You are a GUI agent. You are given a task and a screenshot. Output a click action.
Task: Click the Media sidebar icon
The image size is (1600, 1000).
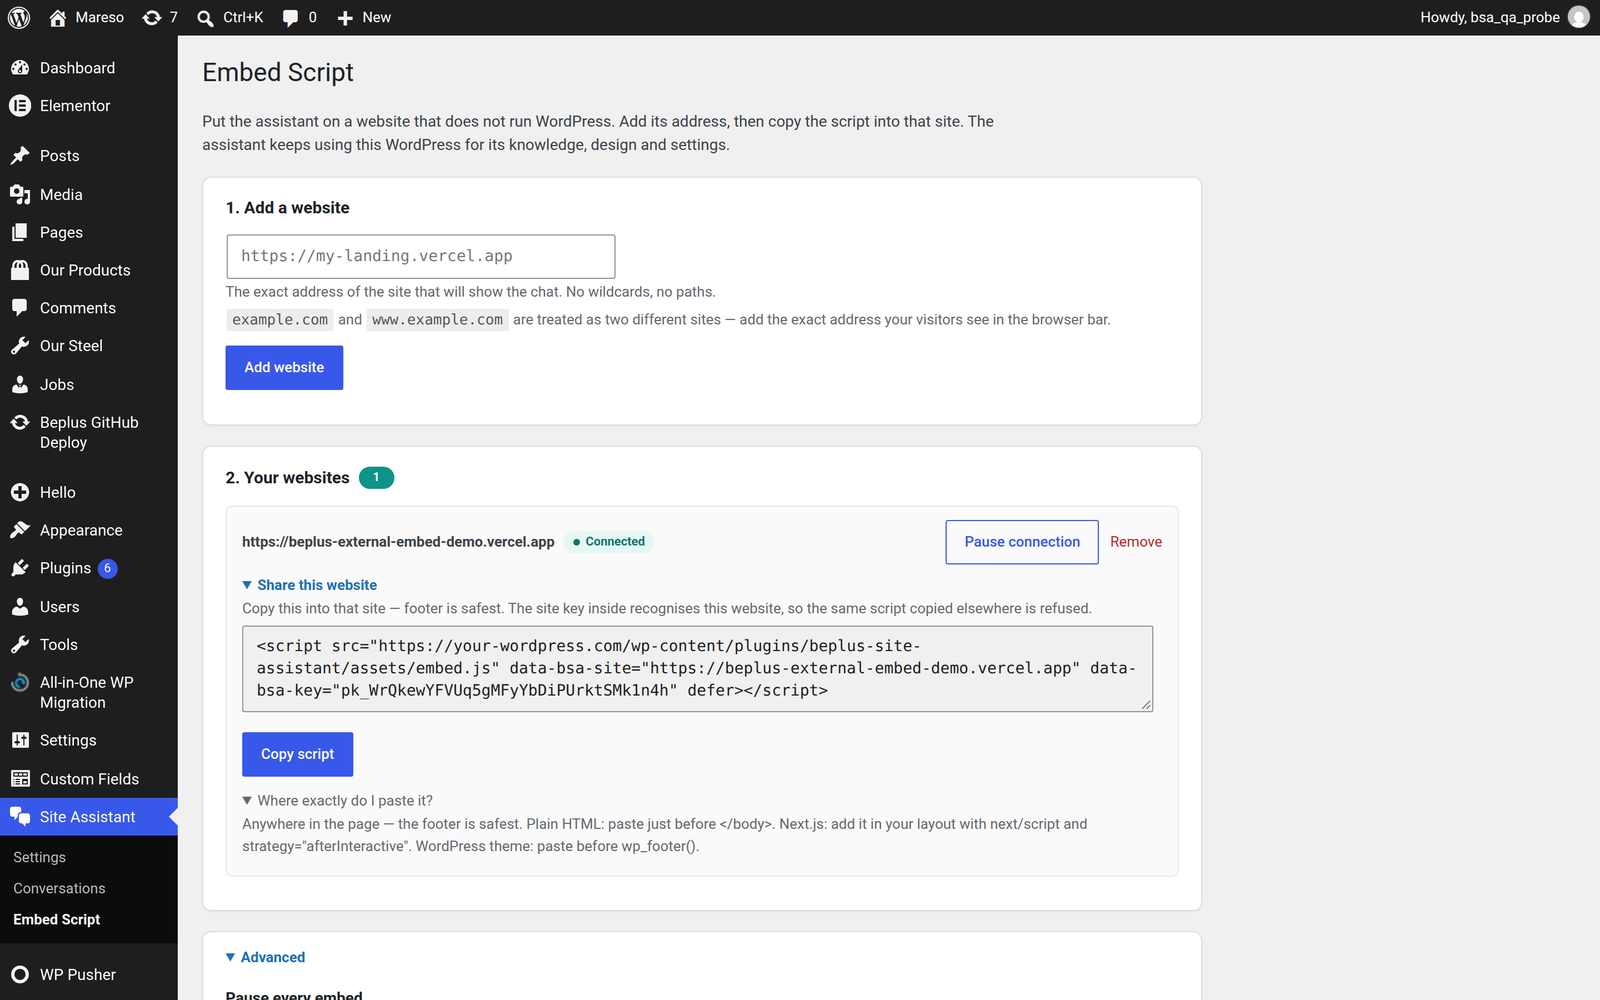[x=20, y=195]
